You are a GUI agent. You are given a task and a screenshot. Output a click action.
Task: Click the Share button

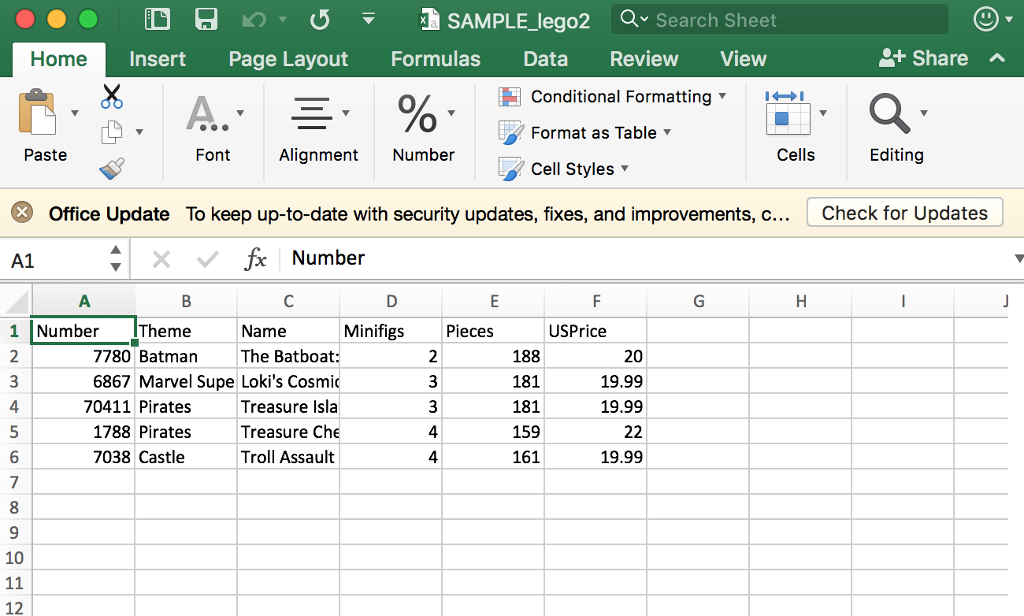[923, 58]
